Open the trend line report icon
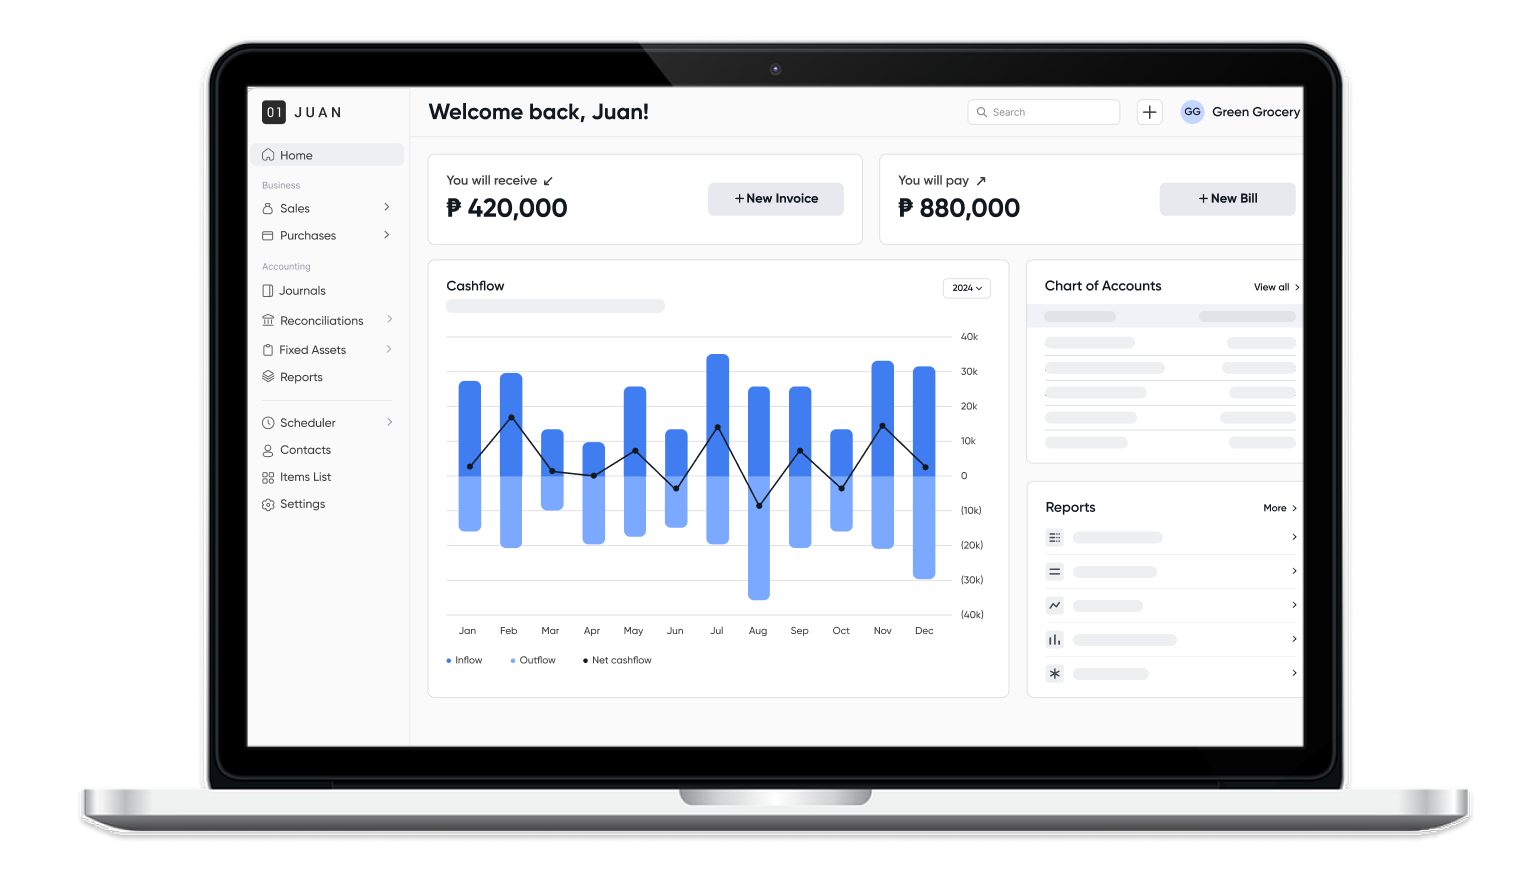 click(1054, 605)
